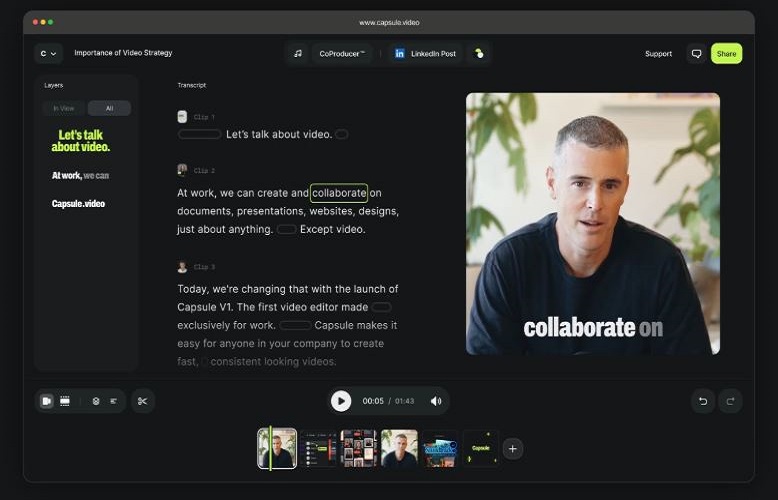Image resolution: width=778 pixels, height=500 pixels.
Task: Click the sentence Let's talk about video.
Action: pyautogui.click(x=279, y=134)
